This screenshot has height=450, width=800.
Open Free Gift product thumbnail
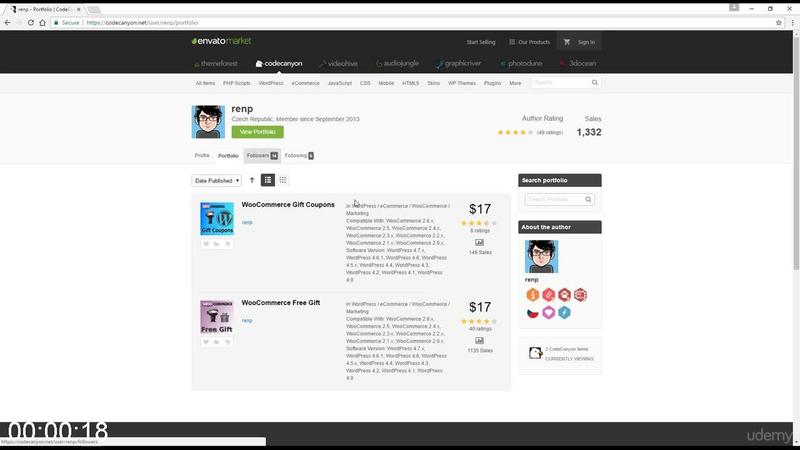217,317
